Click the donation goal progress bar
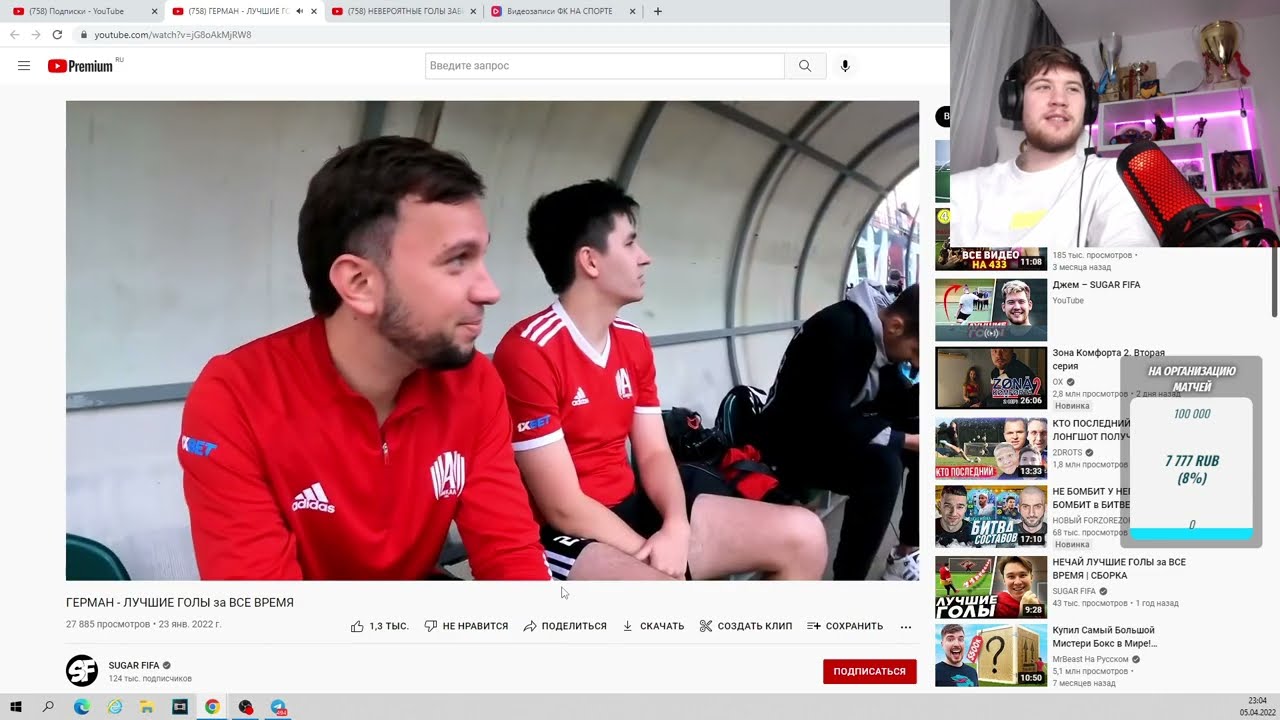Image resolution: width=1280 pixels, height=720 pixels. (x=1191, y=534)
